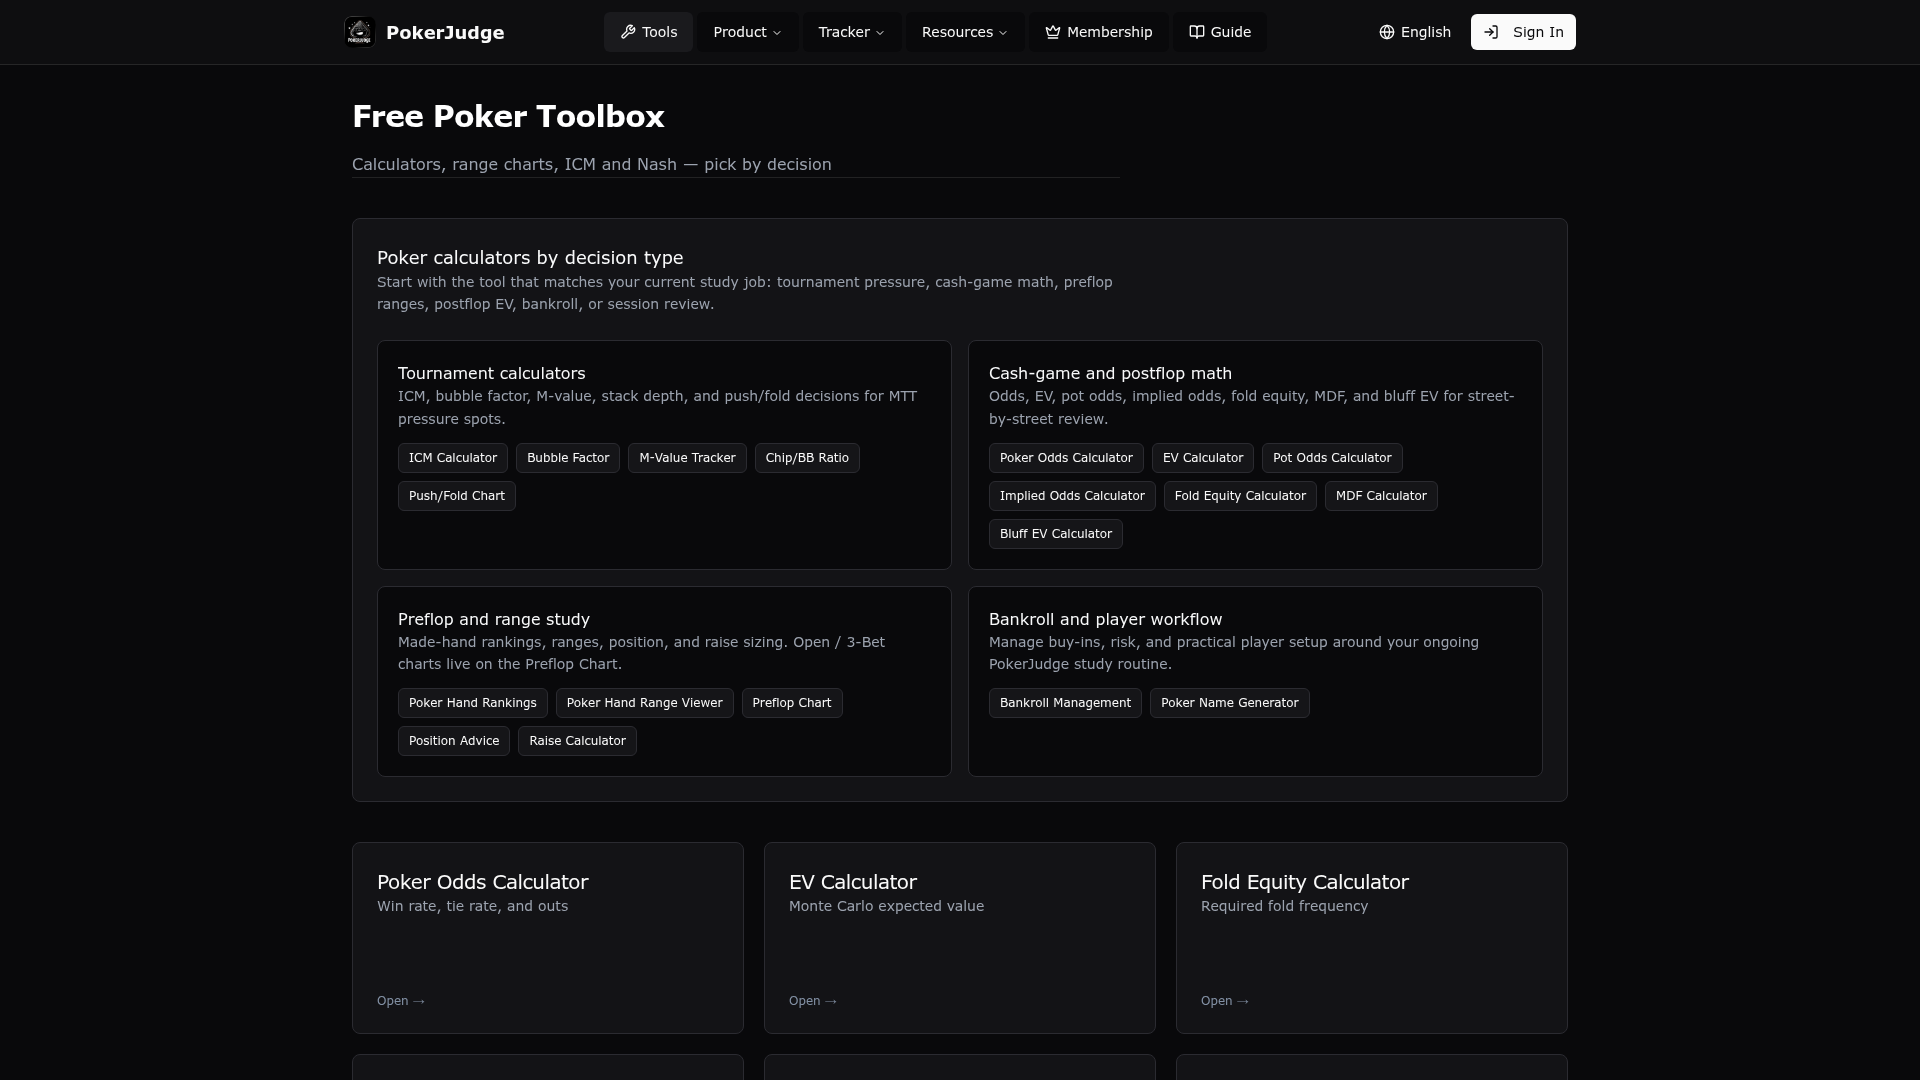Click the wrench icon in Tools
This screenshot has height=1080, width=1920.
click(x=628, y=32)
